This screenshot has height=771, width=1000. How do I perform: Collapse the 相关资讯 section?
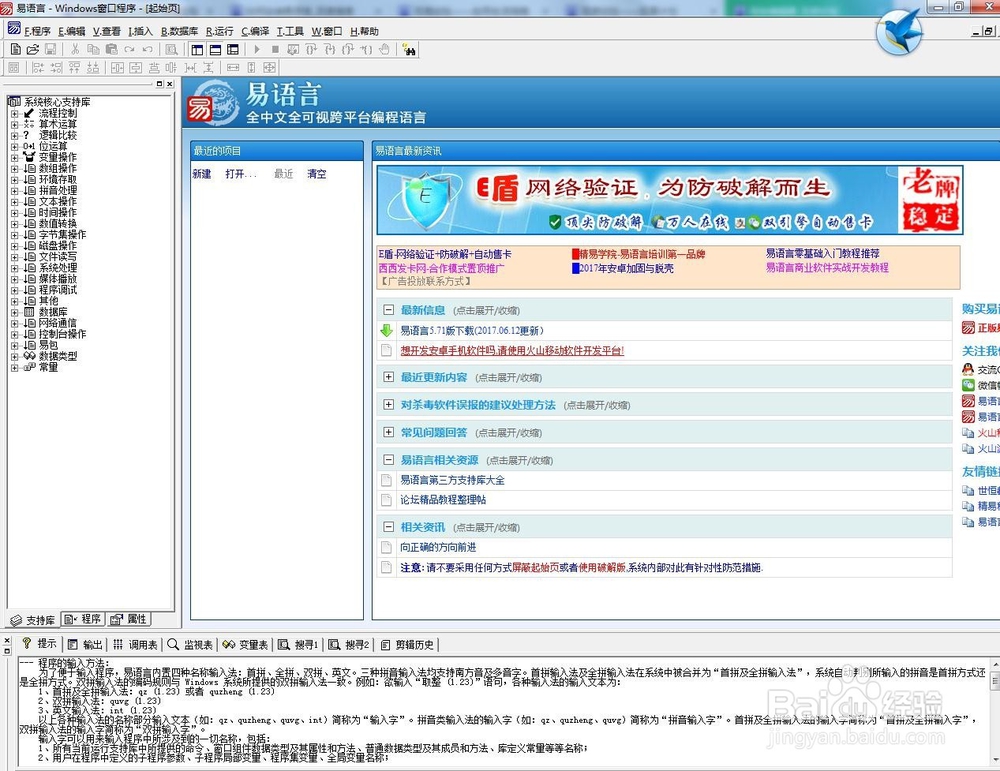tap(388, 527)
